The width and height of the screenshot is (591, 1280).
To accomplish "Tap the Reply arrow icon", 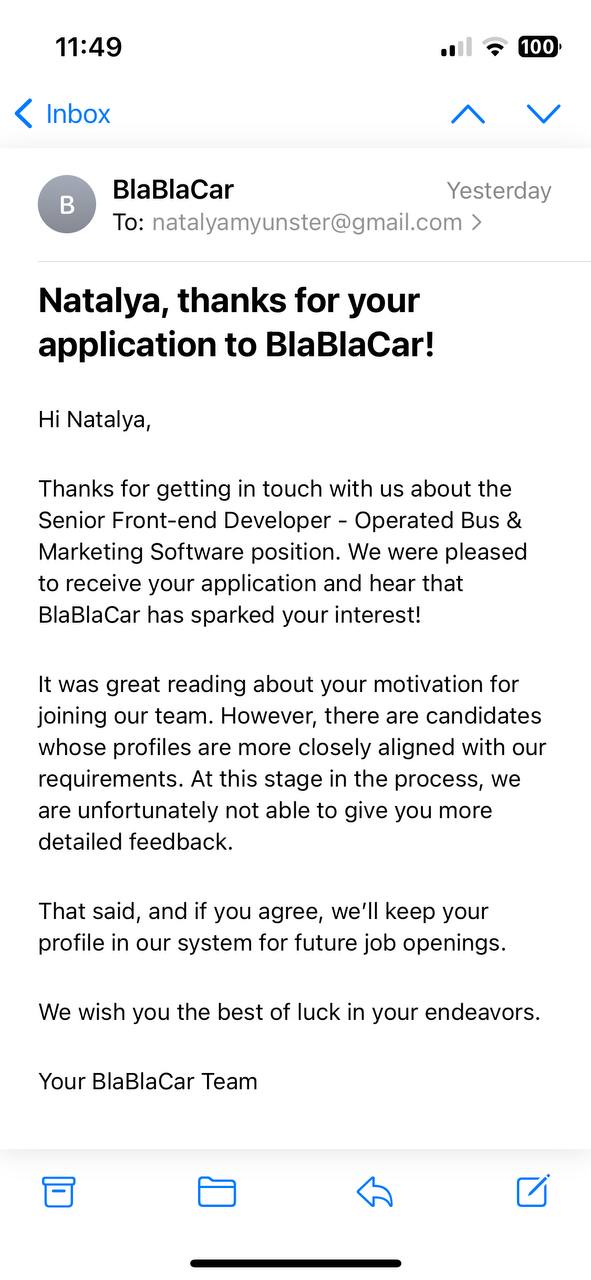I will (375, 1191).
